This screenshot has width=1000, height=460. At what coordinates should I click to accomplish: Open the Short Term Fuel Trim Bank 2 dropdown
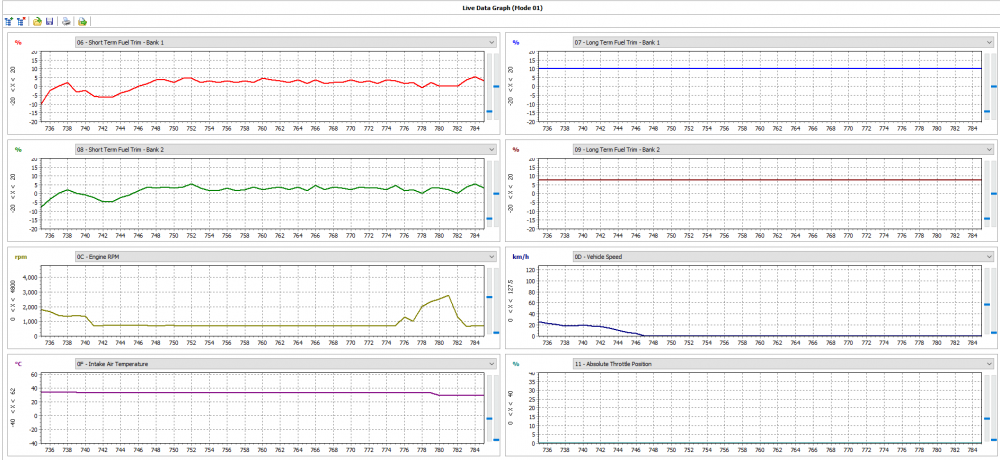284,149
